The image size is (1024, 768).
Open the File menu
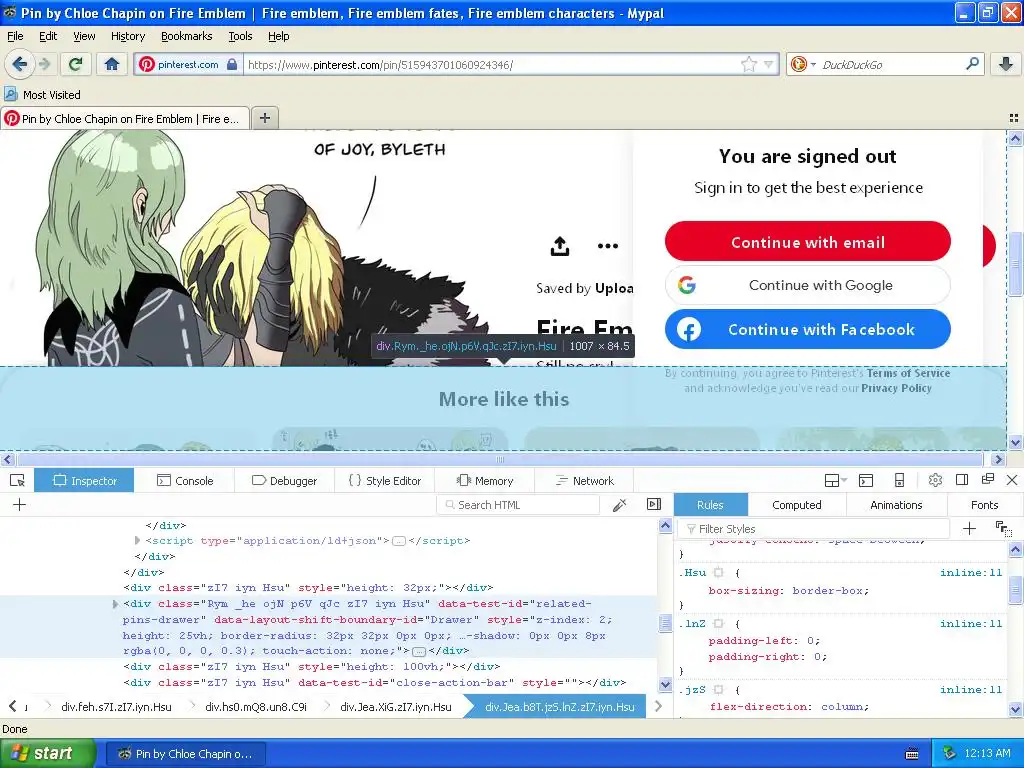tap(15, 36)
